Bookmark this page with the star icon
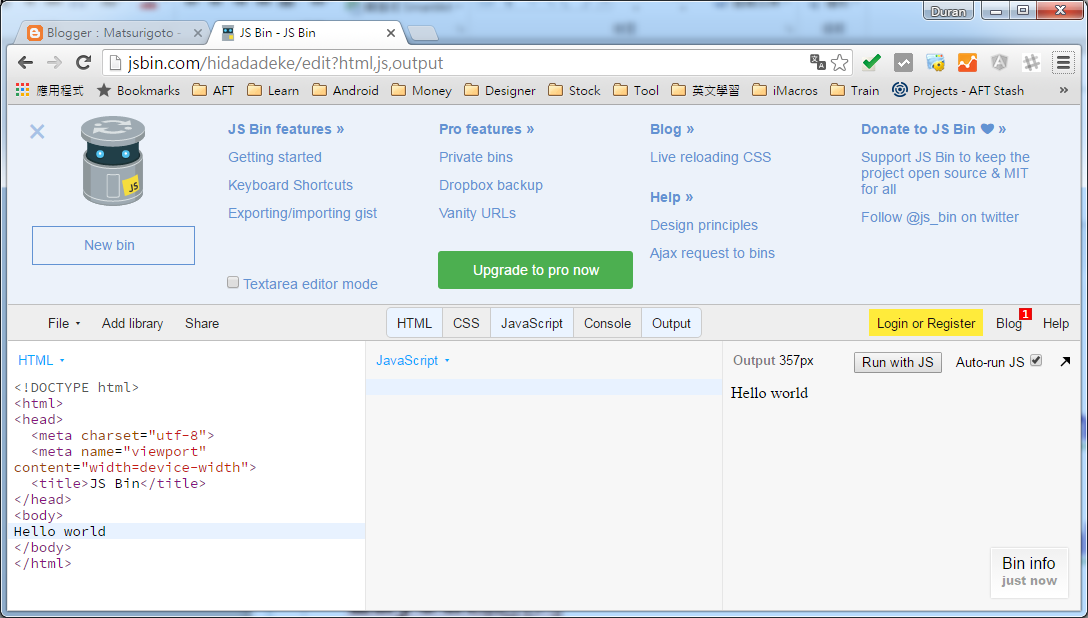Viewport: 1088px width, 618px height. click(x=840, y=62)
